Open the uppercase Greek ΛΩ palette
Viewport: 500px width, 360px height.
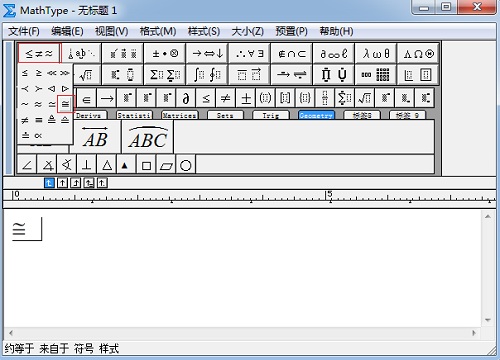pyautogui.click(x=418, y=53)
